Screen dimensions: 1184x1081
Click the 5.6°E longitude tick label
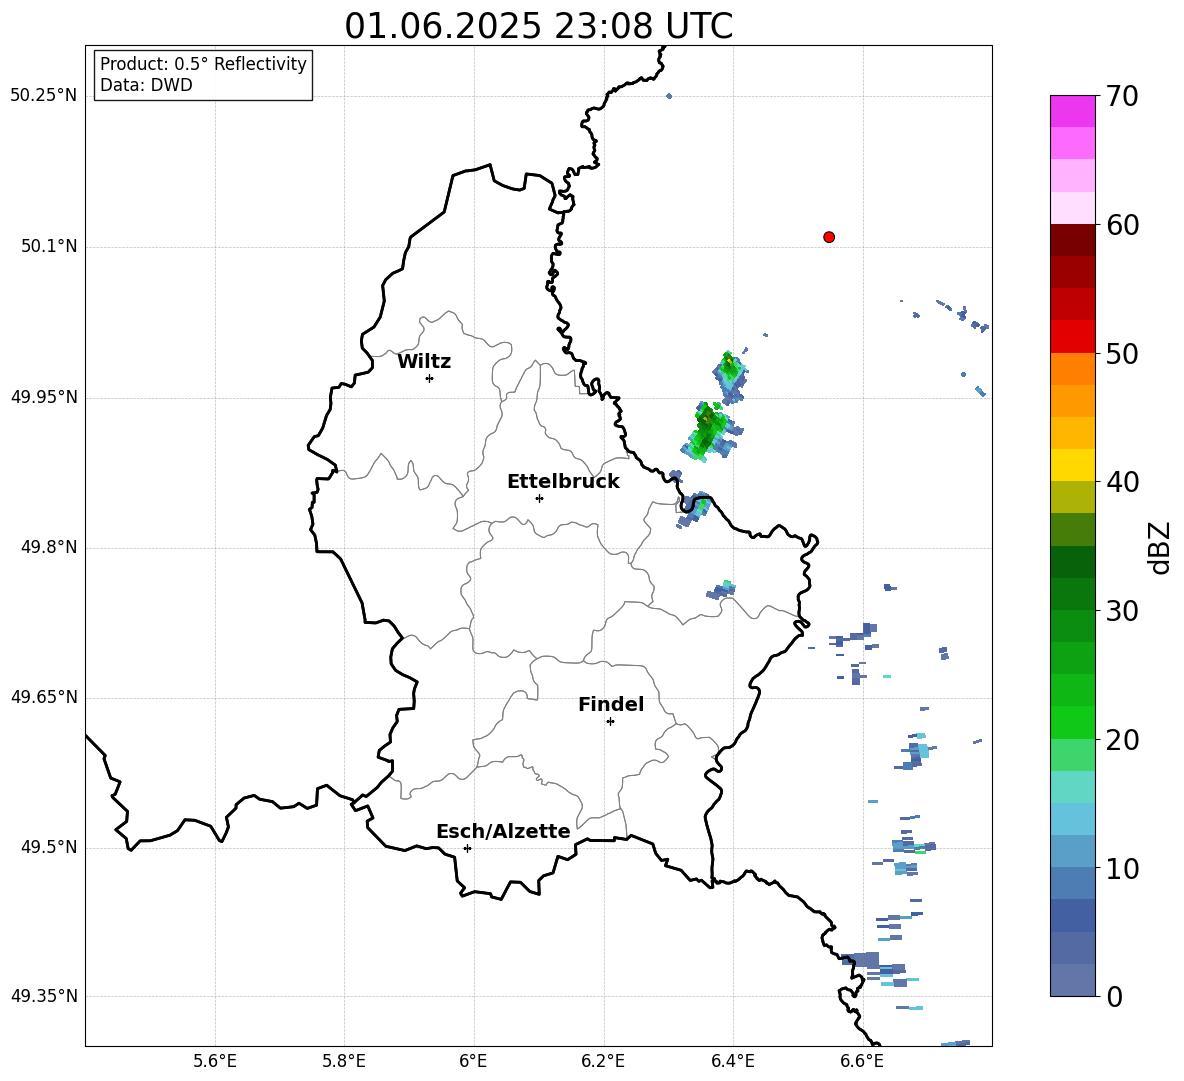point(215,1061)
